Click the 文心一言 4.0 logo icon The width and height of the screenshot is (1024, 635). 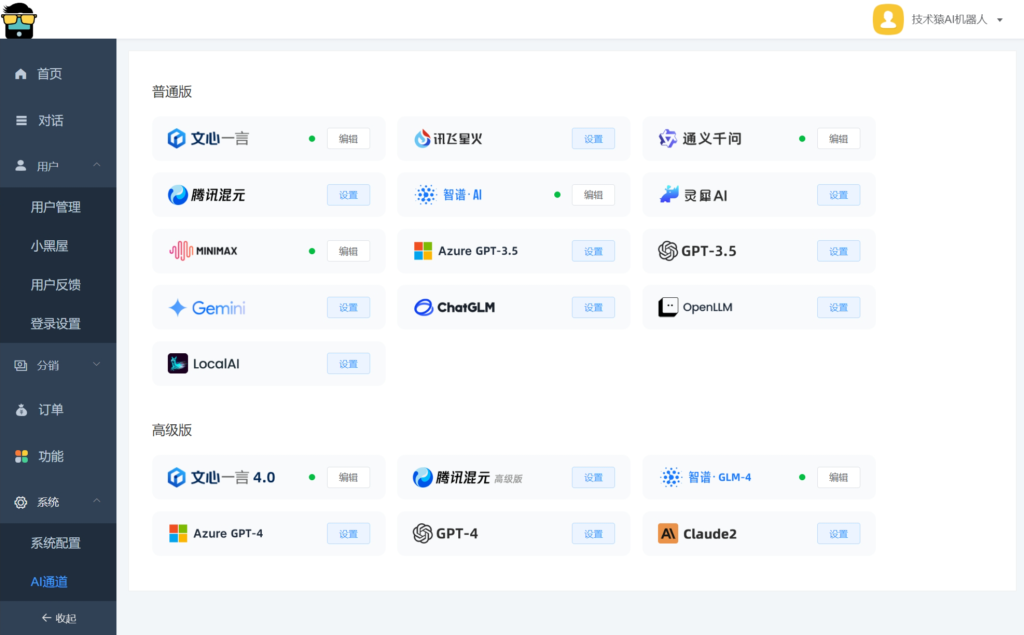point(176,478)
